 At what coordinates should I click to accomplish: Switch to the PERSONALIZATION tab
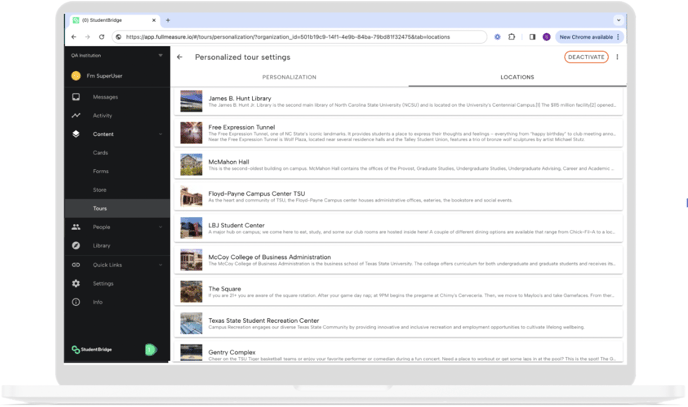pos(289,77)
